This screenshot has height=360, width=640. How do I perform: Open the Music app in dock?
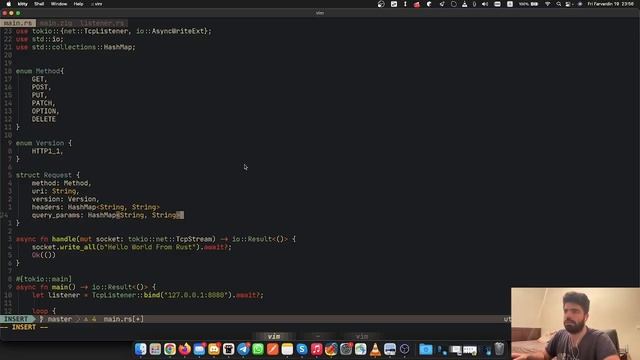317,349
